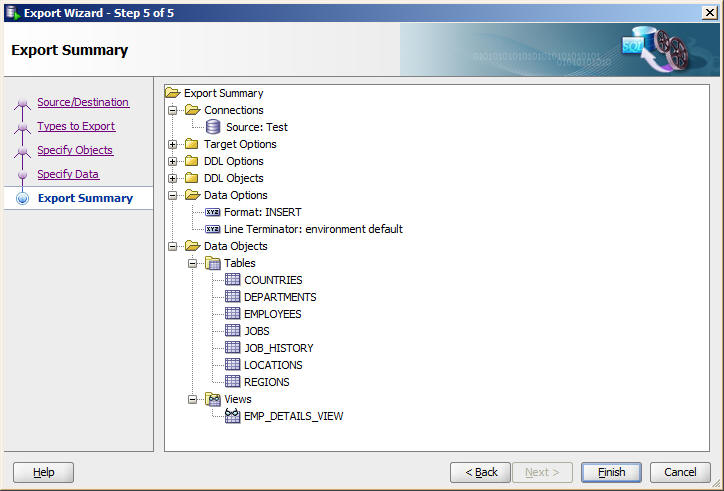Click the Data Objects folder icon

click(x=192, y=246)
